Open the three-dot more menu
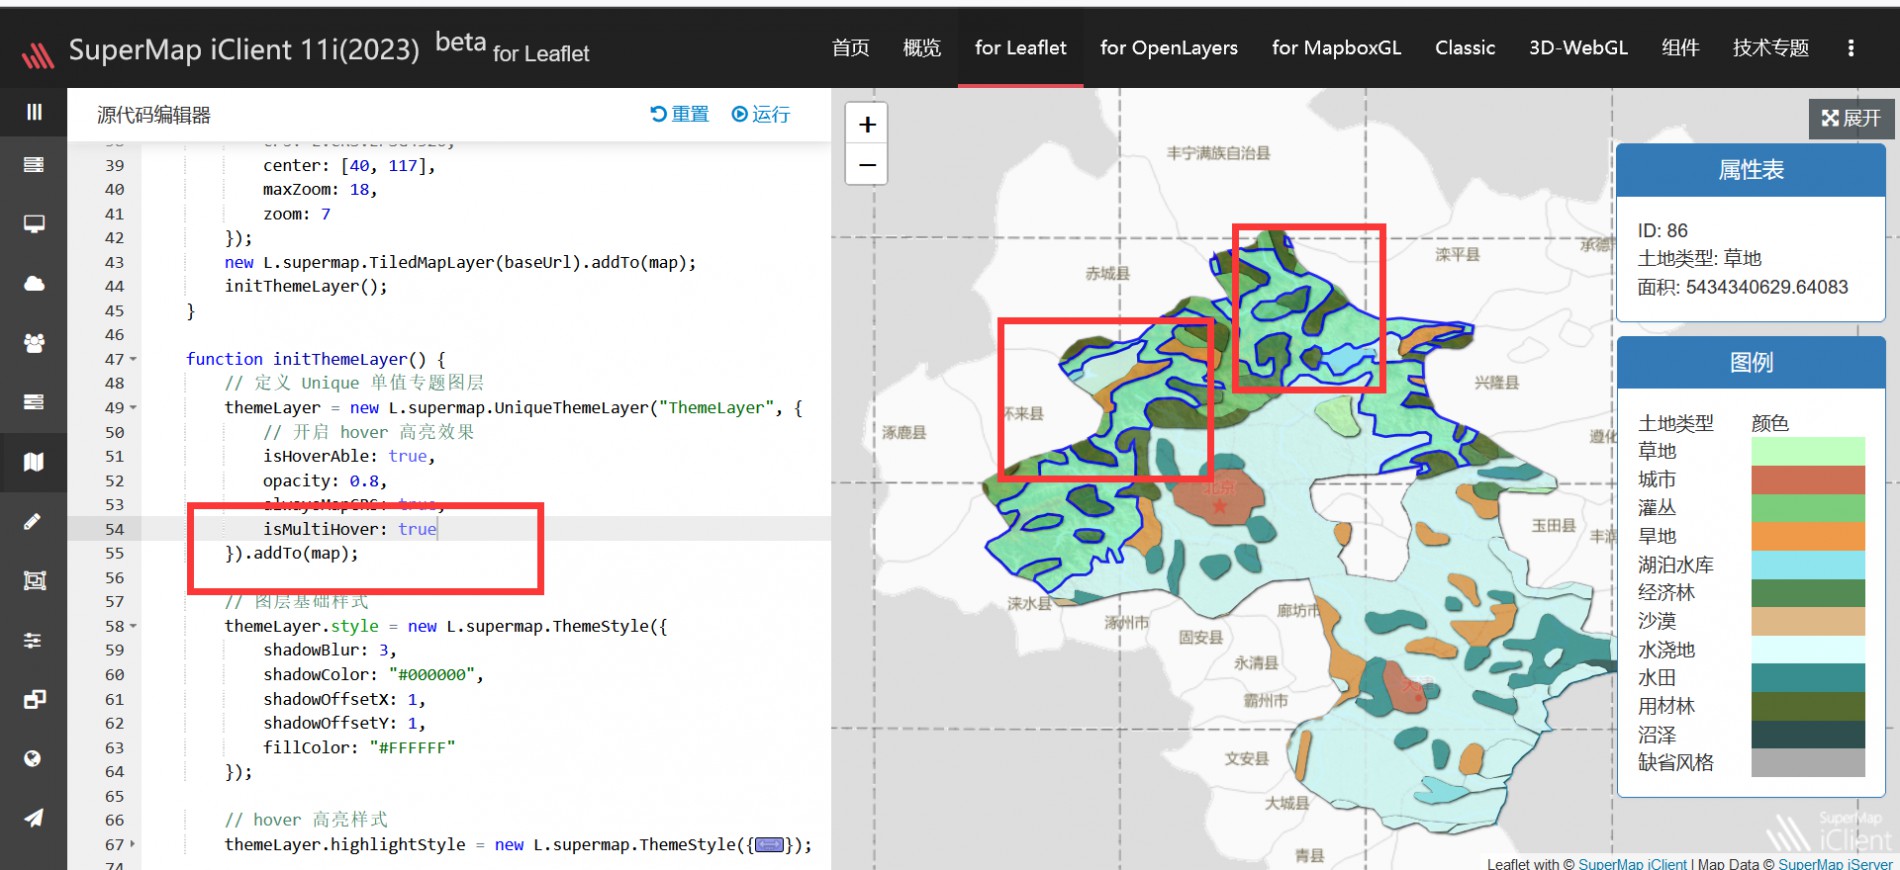This screenshot has height=870, width=1900. click(1851, 47)
